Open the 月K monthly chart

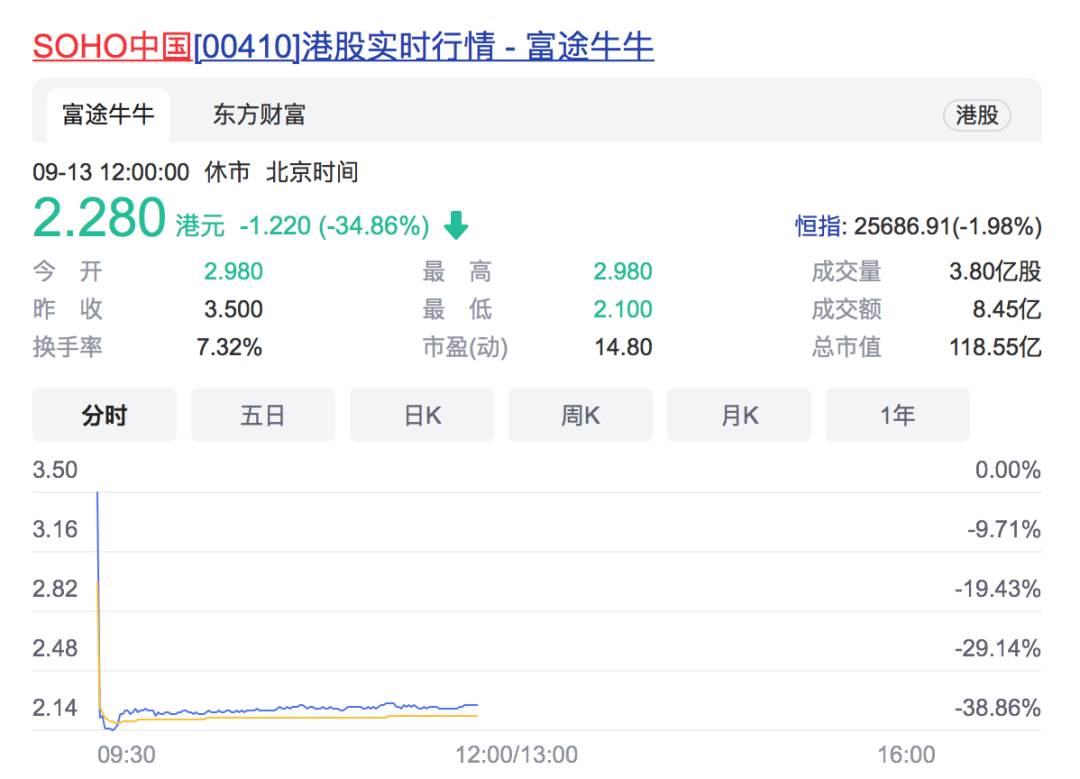point(739,415)
